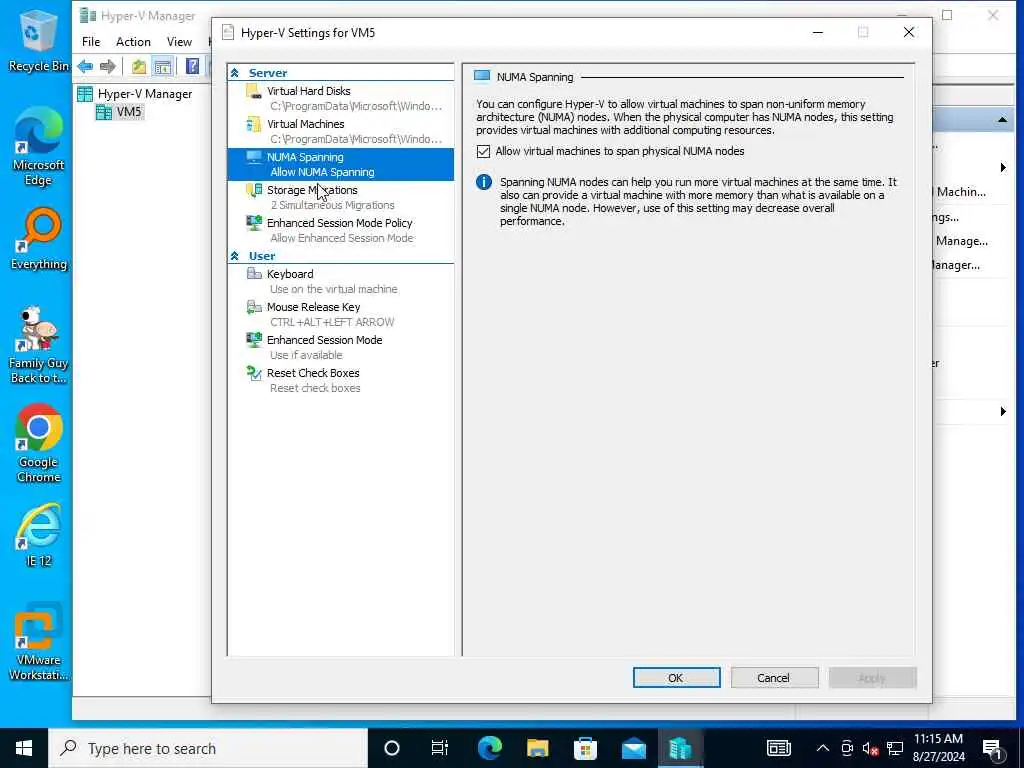1024x768 pixels.
Task: Expand the lower Actions pane submenu arrow
Action: (1003, 411)
